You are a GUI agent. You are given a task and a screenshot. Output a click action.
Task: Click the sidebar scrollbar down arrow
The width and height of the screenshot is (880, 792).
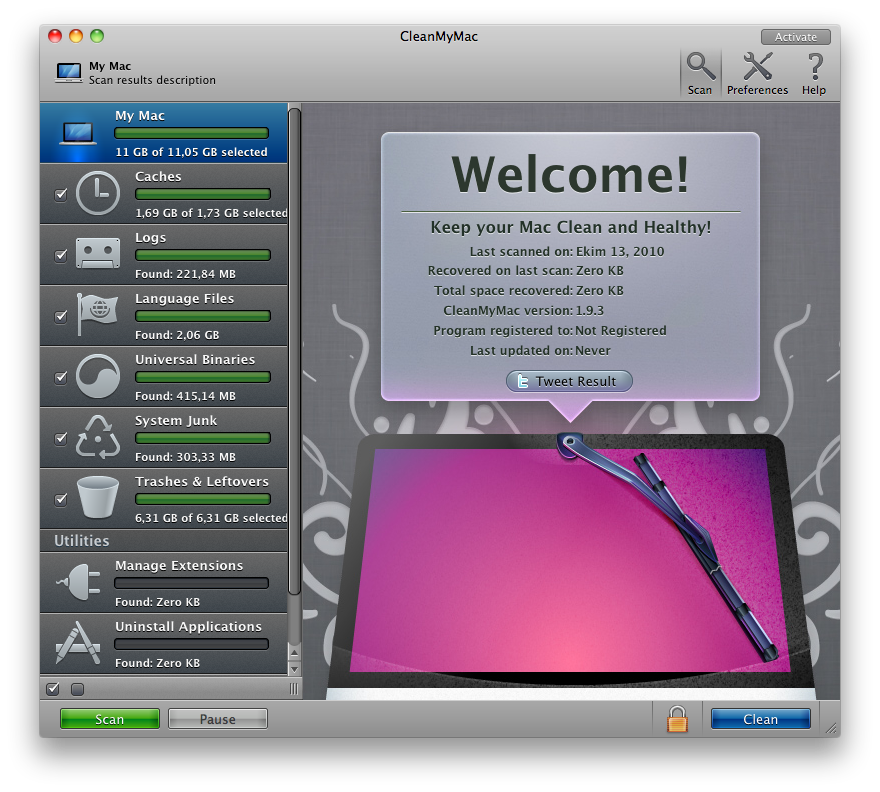click(294, 668)
